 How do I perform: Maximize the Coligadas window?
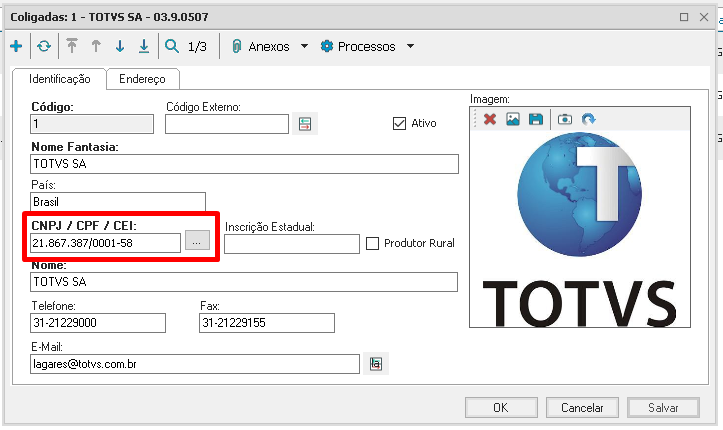click(684, 17)
